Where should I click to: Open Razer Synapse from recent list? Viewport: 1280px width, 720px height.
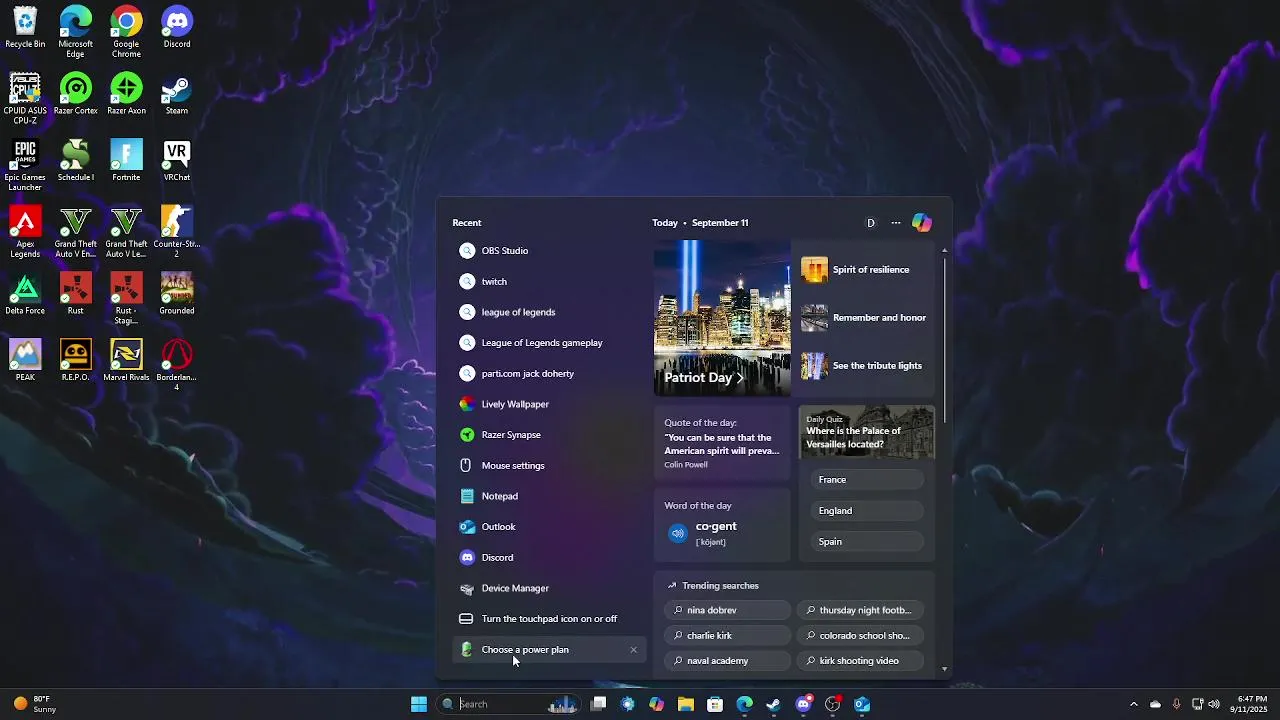pos(549,435)
